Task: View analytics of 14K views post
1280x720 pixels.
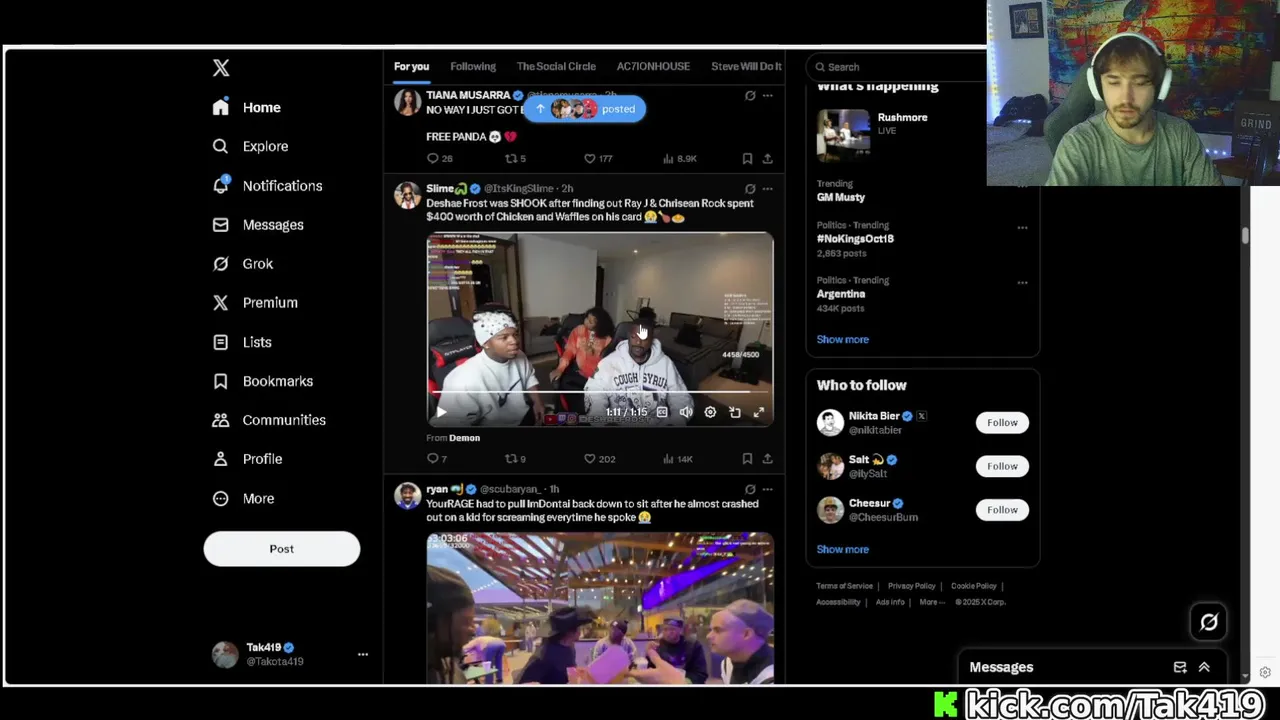Action: [678, 459]
